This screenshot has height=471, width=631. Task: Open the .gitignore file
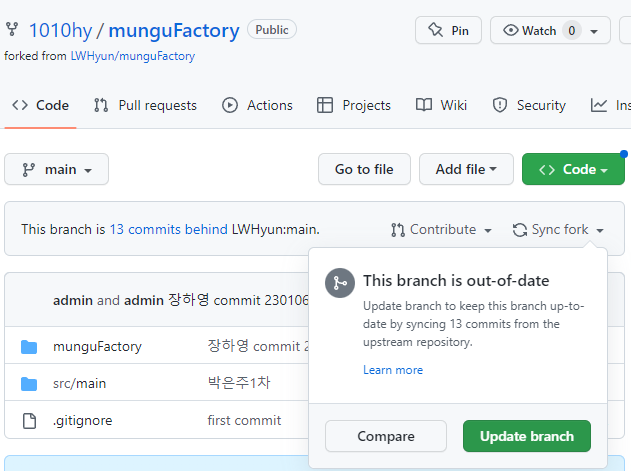[82, 420]
